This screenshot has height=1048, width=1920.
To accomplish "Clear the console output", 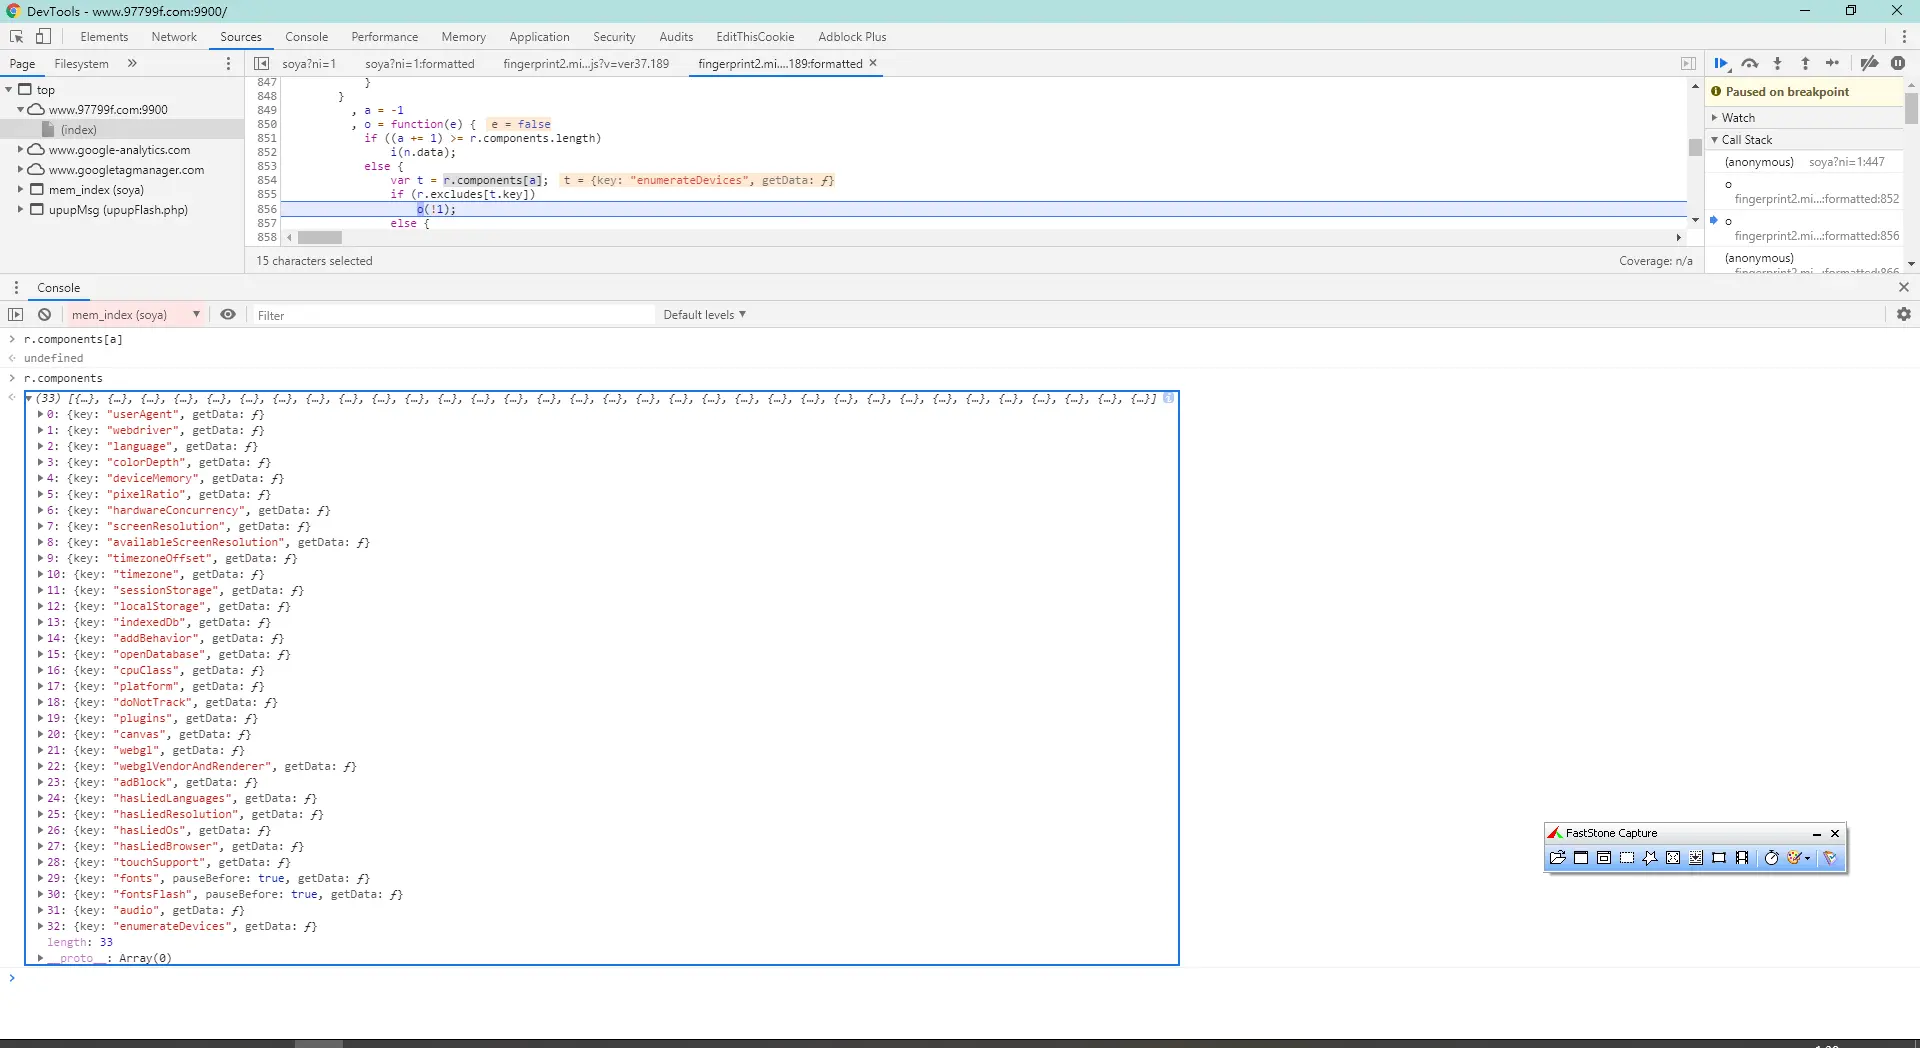I will pos(45,314).
